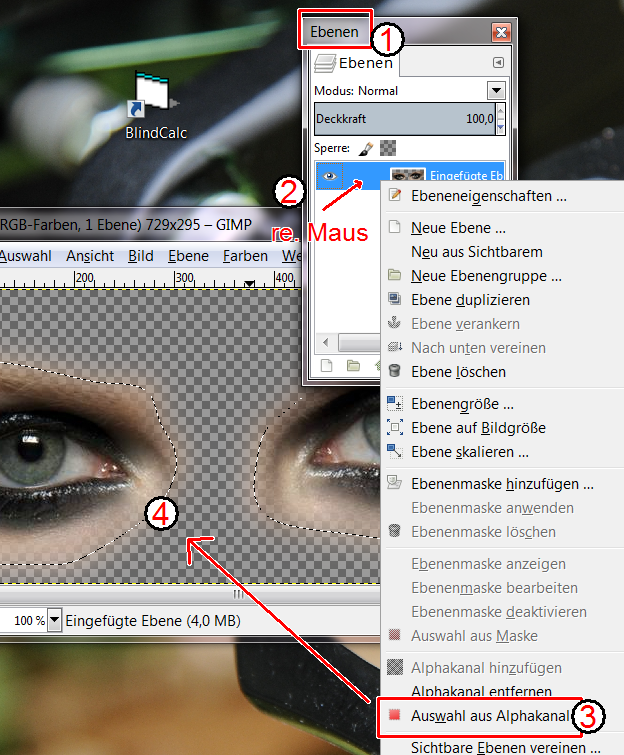Open the Ebenen tab configuration menu arrow
This screenshot has width=624, height=755.
(498, 63)
